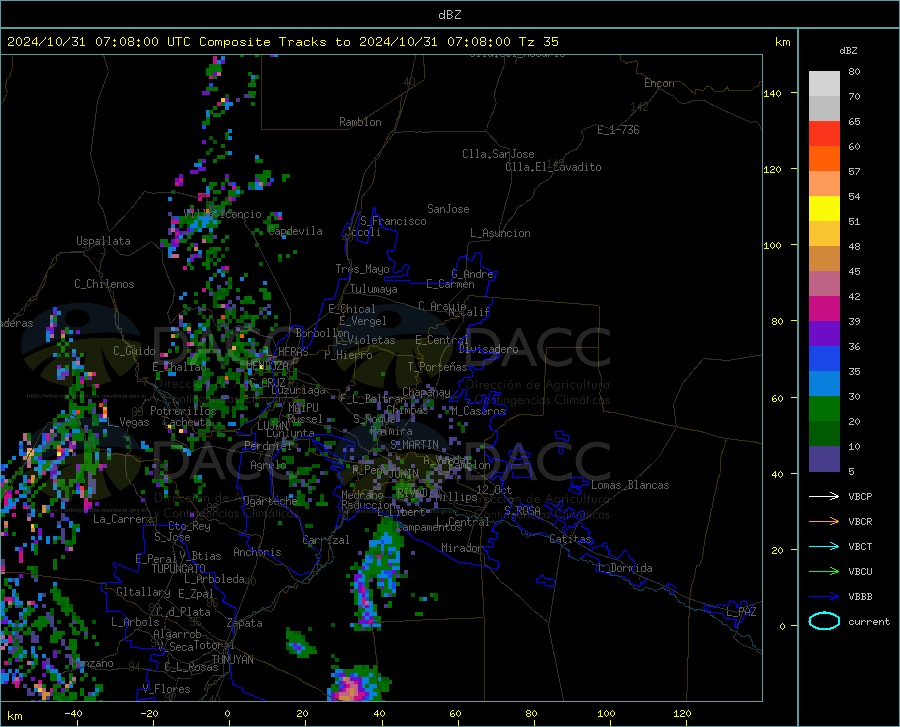Screen dimensions: 900x727
Task: Click the TUPUNGATO map label
Action: (179, 569)
